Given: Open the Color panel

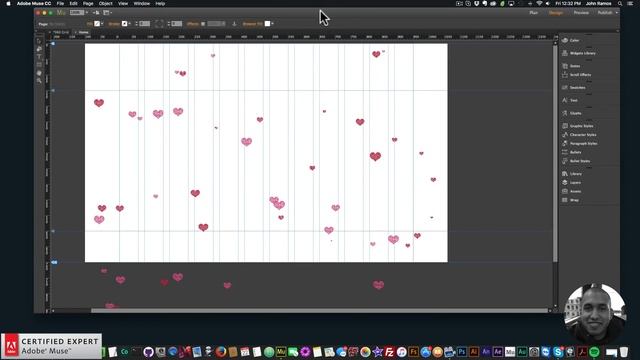Looking at the screenshot, I should (571, 40).
